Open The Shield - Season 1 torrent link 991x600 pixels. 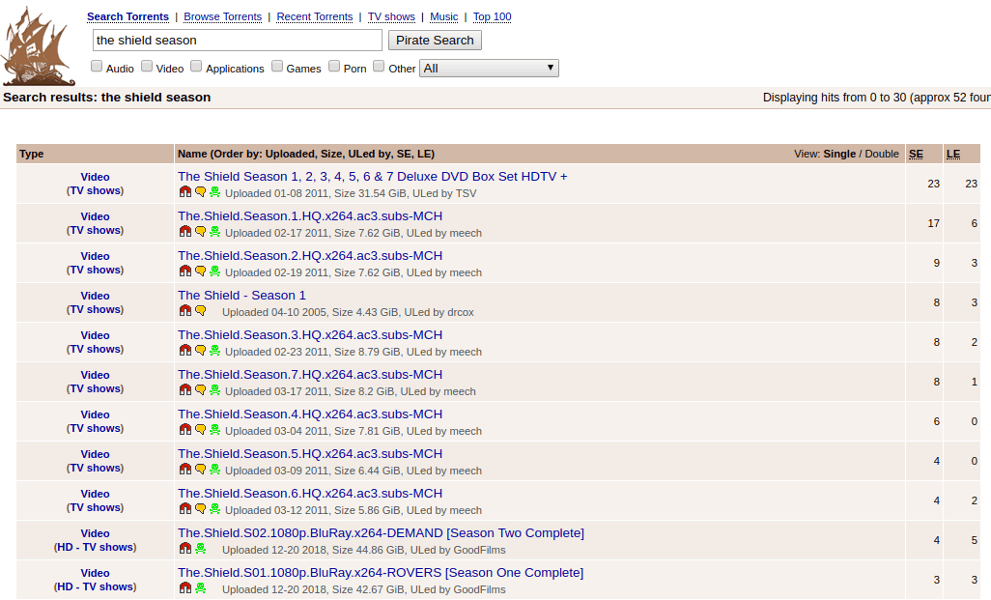point(241,295)
